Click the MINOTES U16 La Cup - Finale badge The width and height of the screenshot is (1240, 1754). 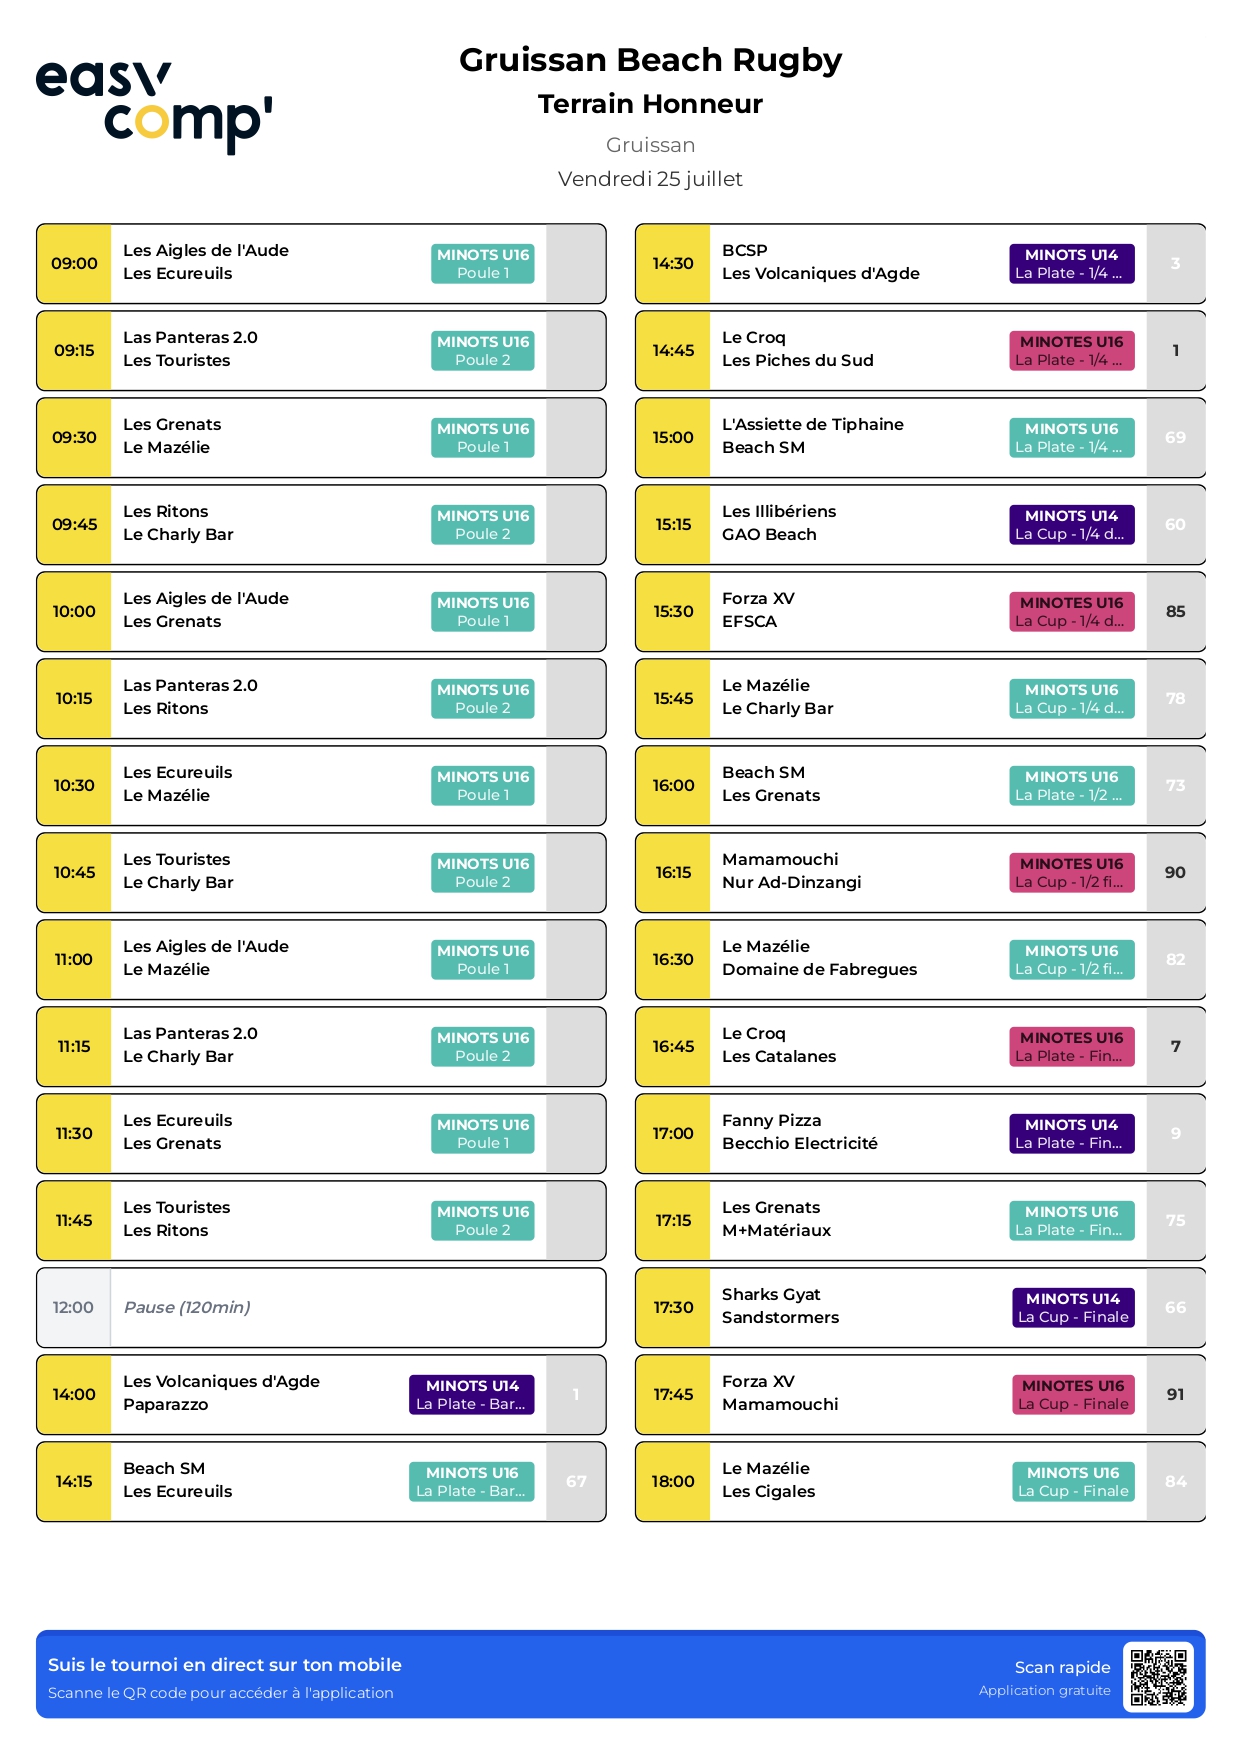point(1072,1395)
